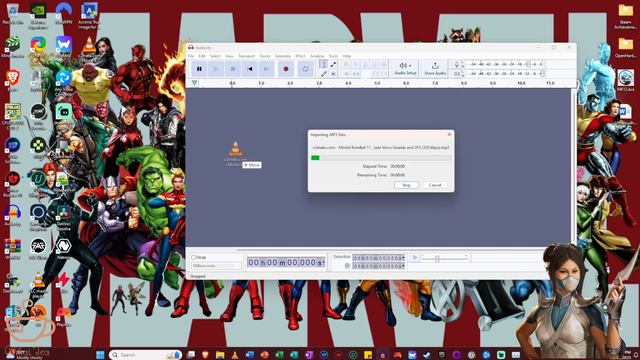The height and width of the screenshot is (360, 640).
Task: Skip to end of the track
Action: 267,69
